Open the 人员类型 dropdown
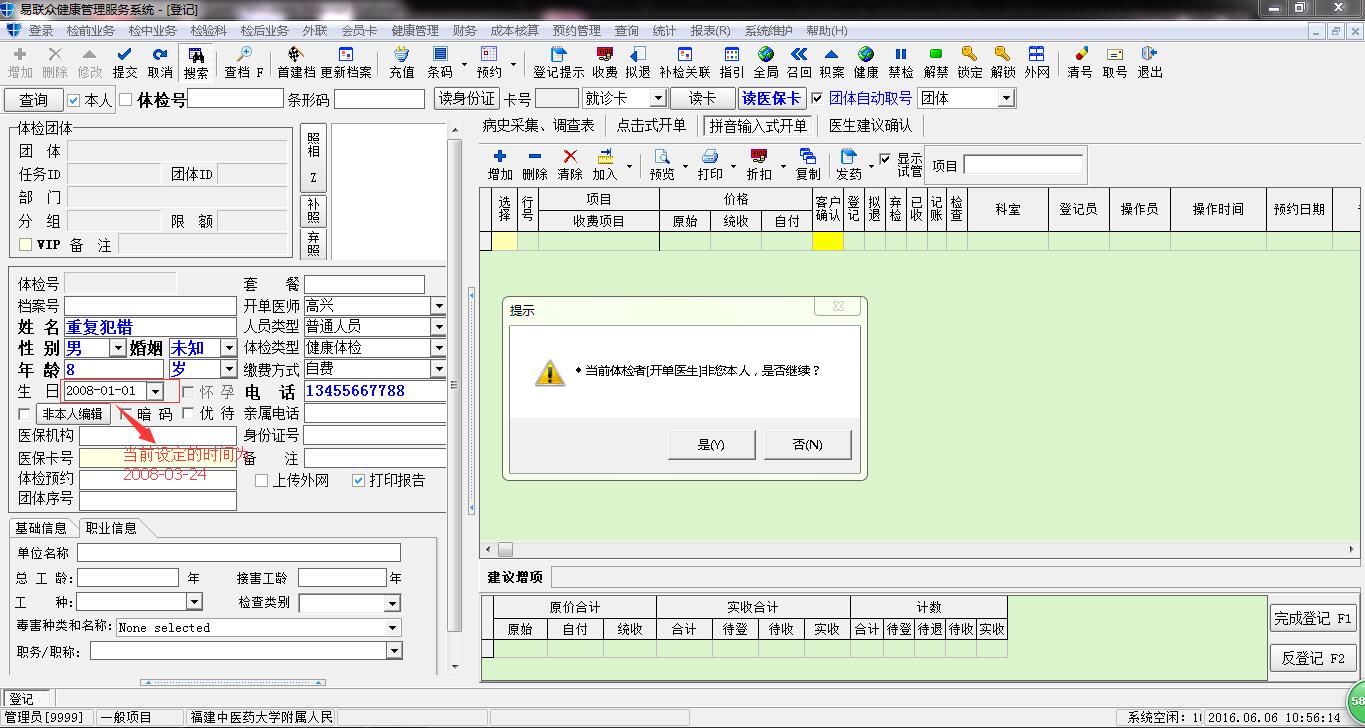Viewport: 1365px width, 728px height. pyautogui.click(x=438, y=327)
